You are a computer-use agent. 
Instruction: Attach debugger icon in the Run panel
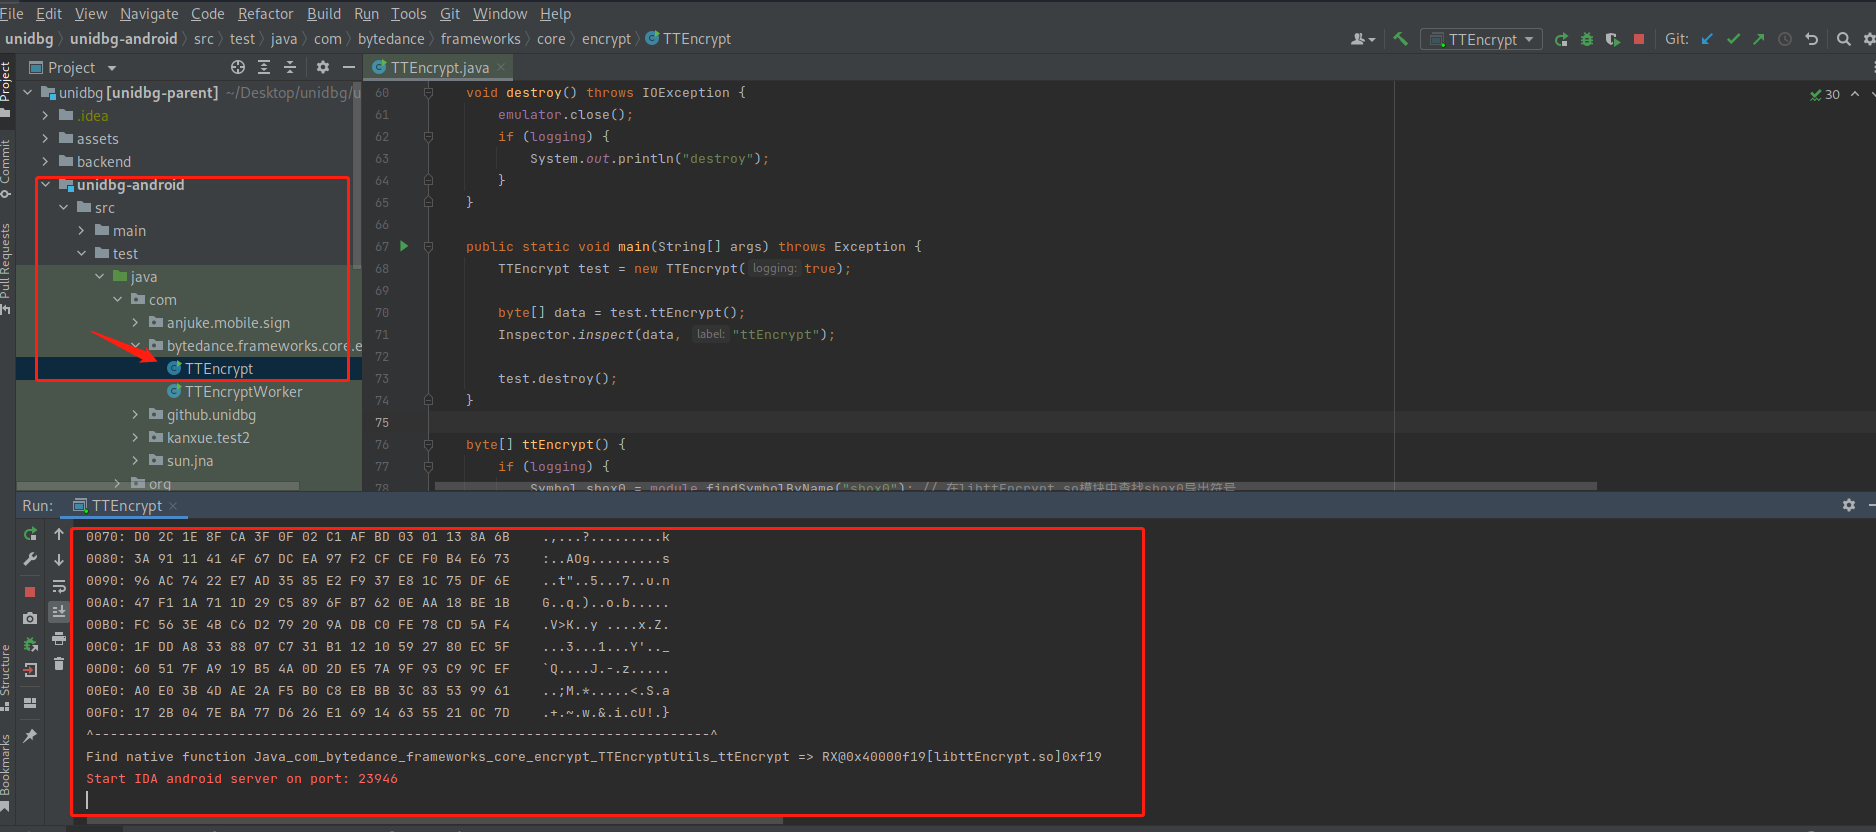click(x=30, y=644)
